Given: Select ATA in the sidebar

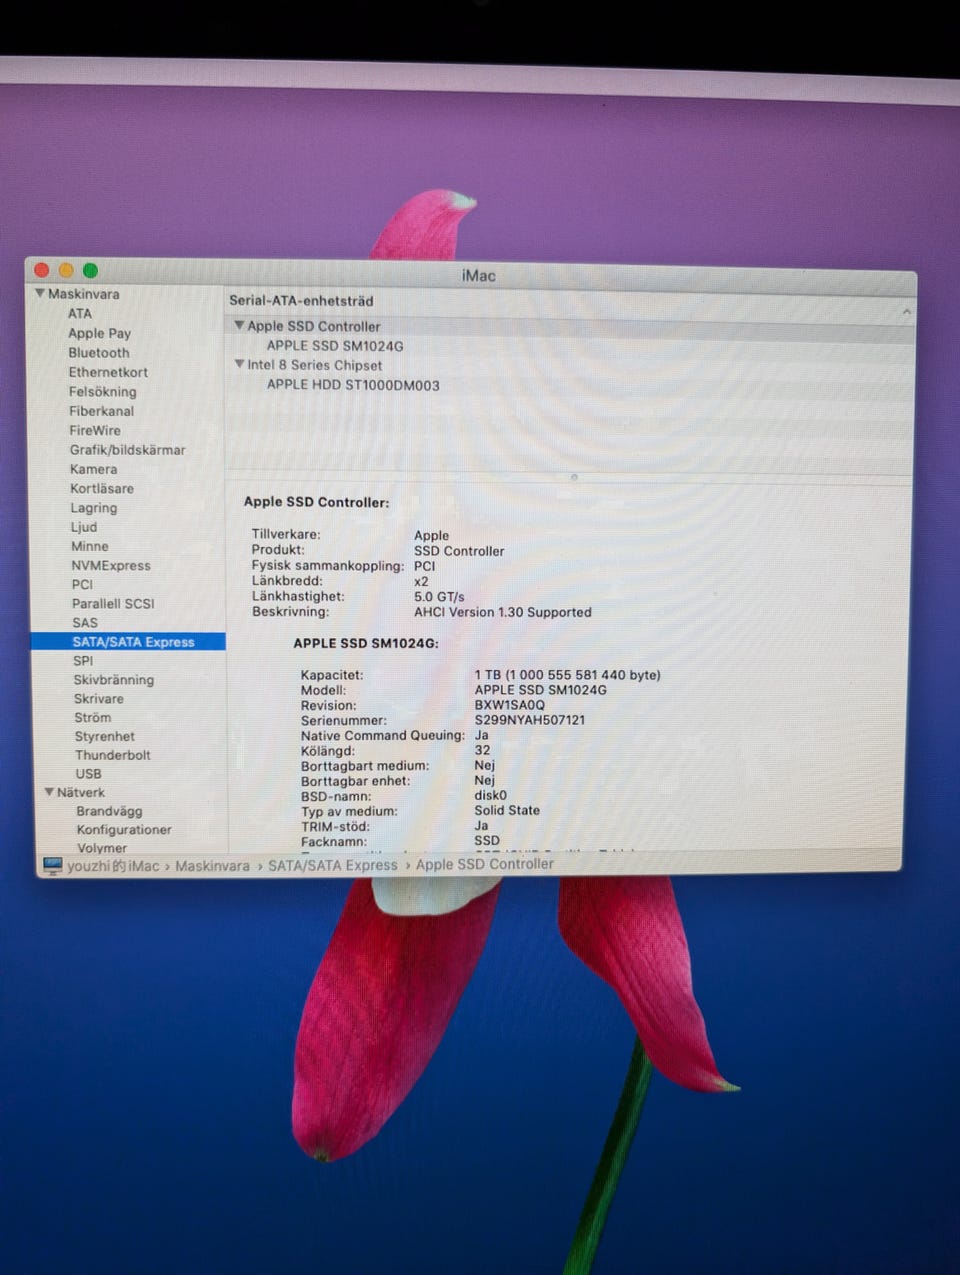Looking at the screenshot, I should pyautogui.click(x=80, y=313).
